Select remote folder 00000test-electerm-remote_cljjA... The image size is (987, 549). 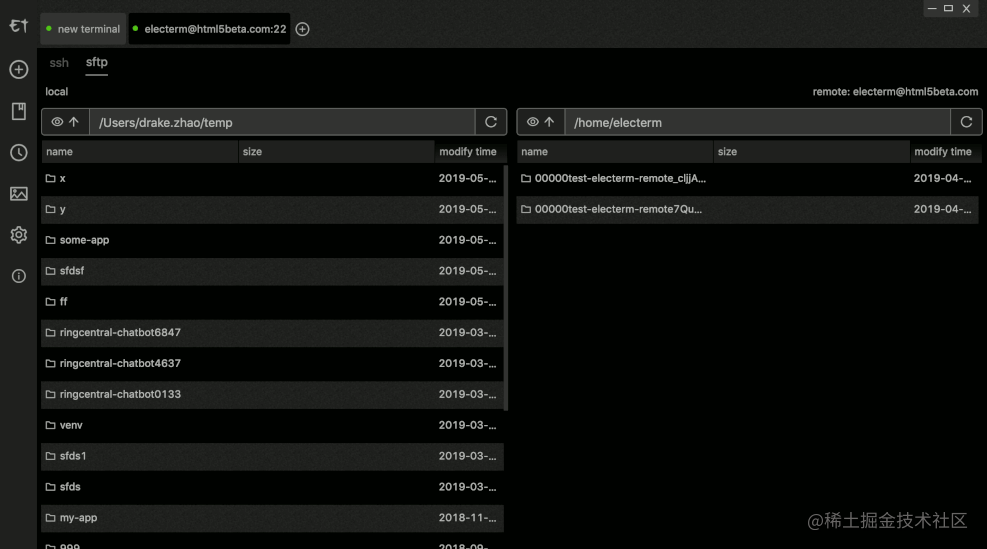[748, 178]
